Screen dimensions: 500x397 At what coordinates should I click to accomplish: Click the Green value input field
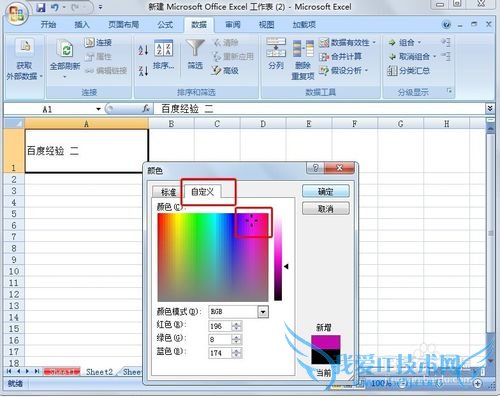(x=220, y=339)
